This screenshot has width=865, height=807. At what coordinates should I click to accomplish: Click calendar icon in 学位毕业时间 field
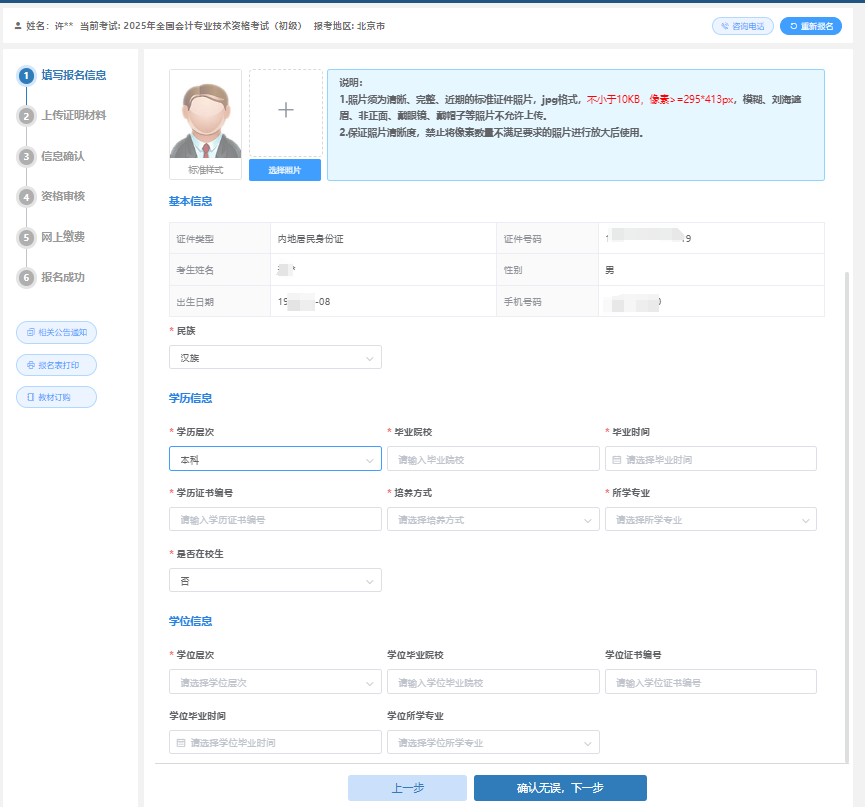tap(180, 742)
